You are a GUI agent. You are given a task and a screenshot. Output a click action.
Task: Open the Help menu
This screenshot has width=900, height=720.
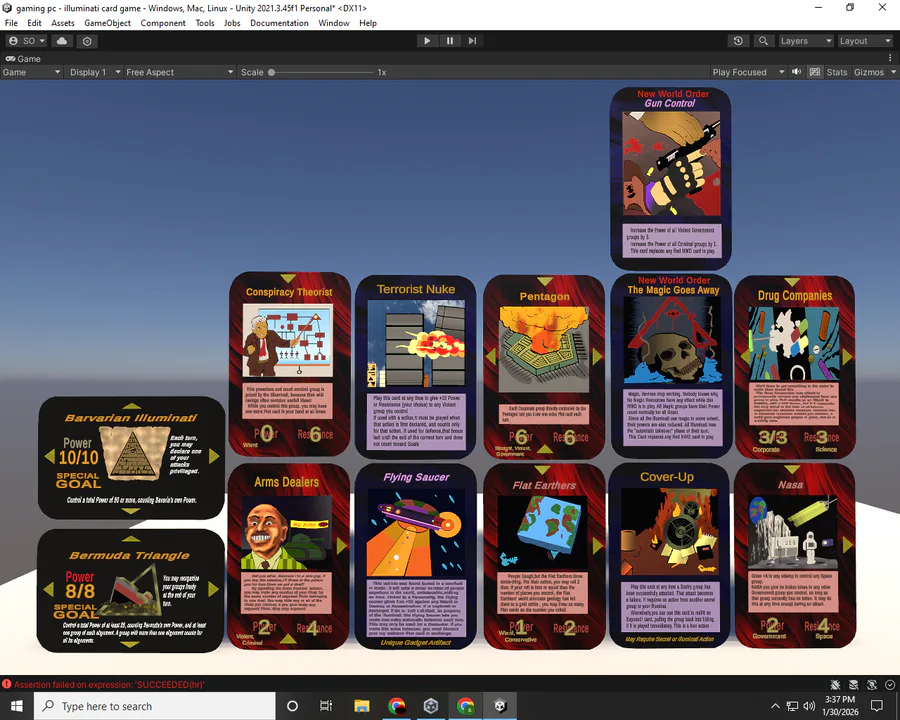click(x=368, y=23)
